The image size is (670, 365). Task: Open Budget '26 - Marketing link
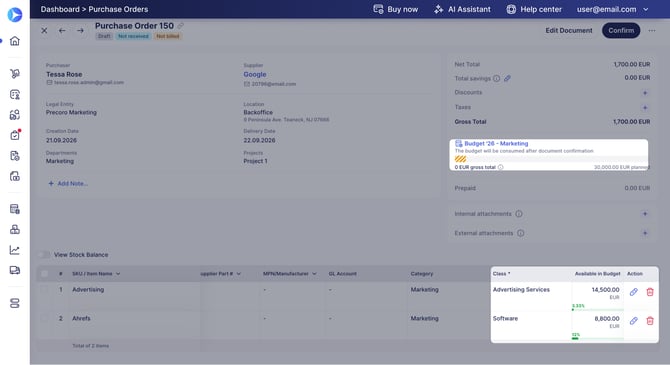(x=496, y=144)
